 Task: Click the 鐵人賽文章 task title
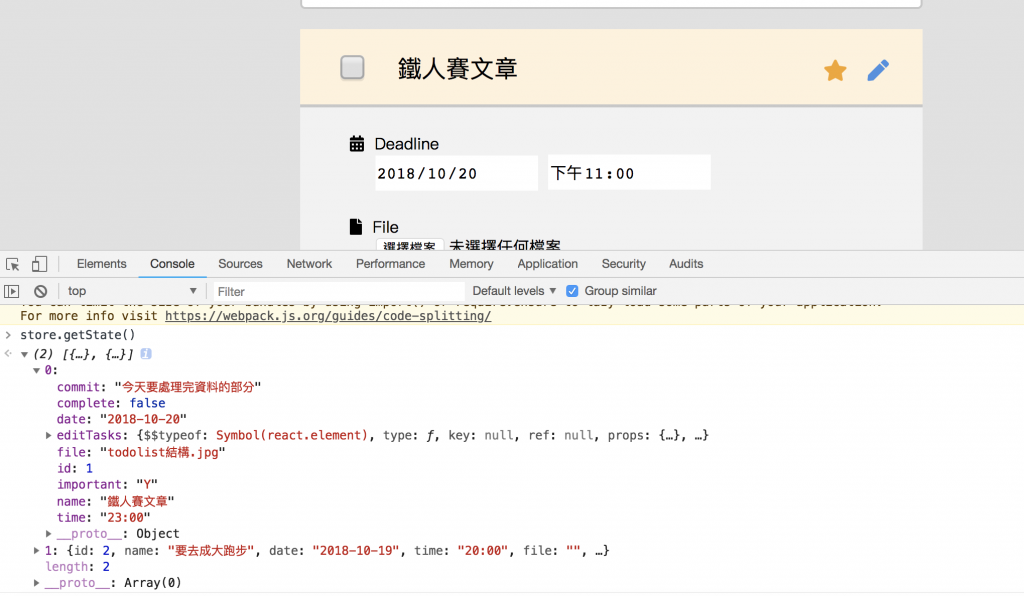coord(457,69)
